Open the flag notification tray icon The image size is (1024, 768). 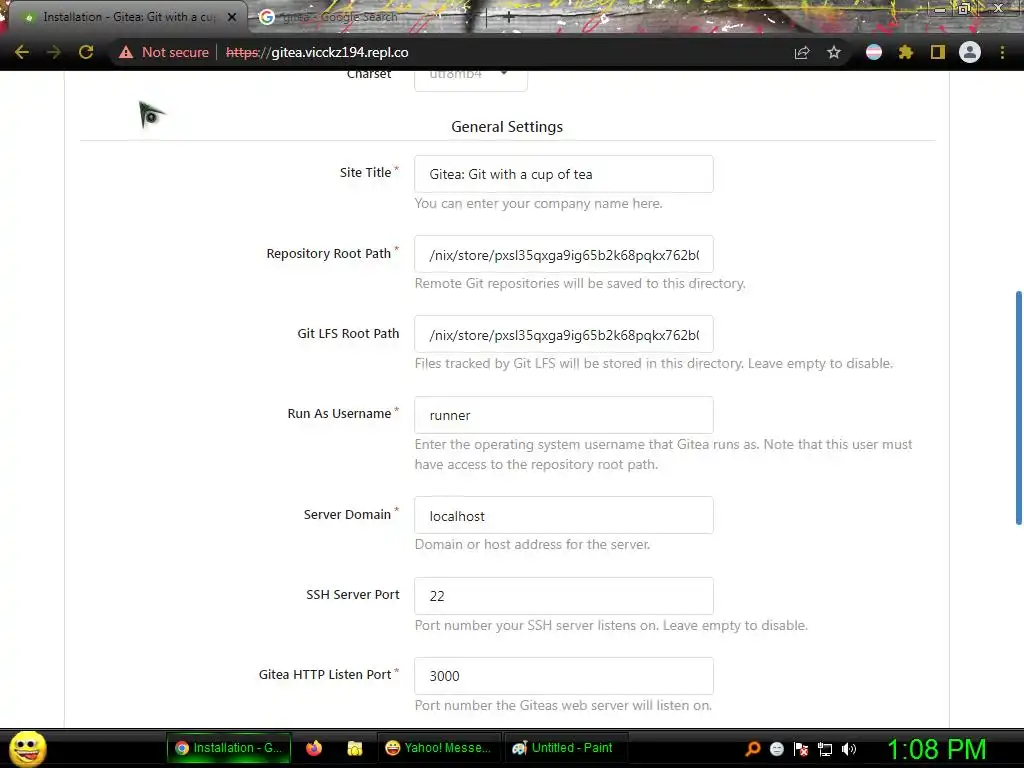[801, 748]
